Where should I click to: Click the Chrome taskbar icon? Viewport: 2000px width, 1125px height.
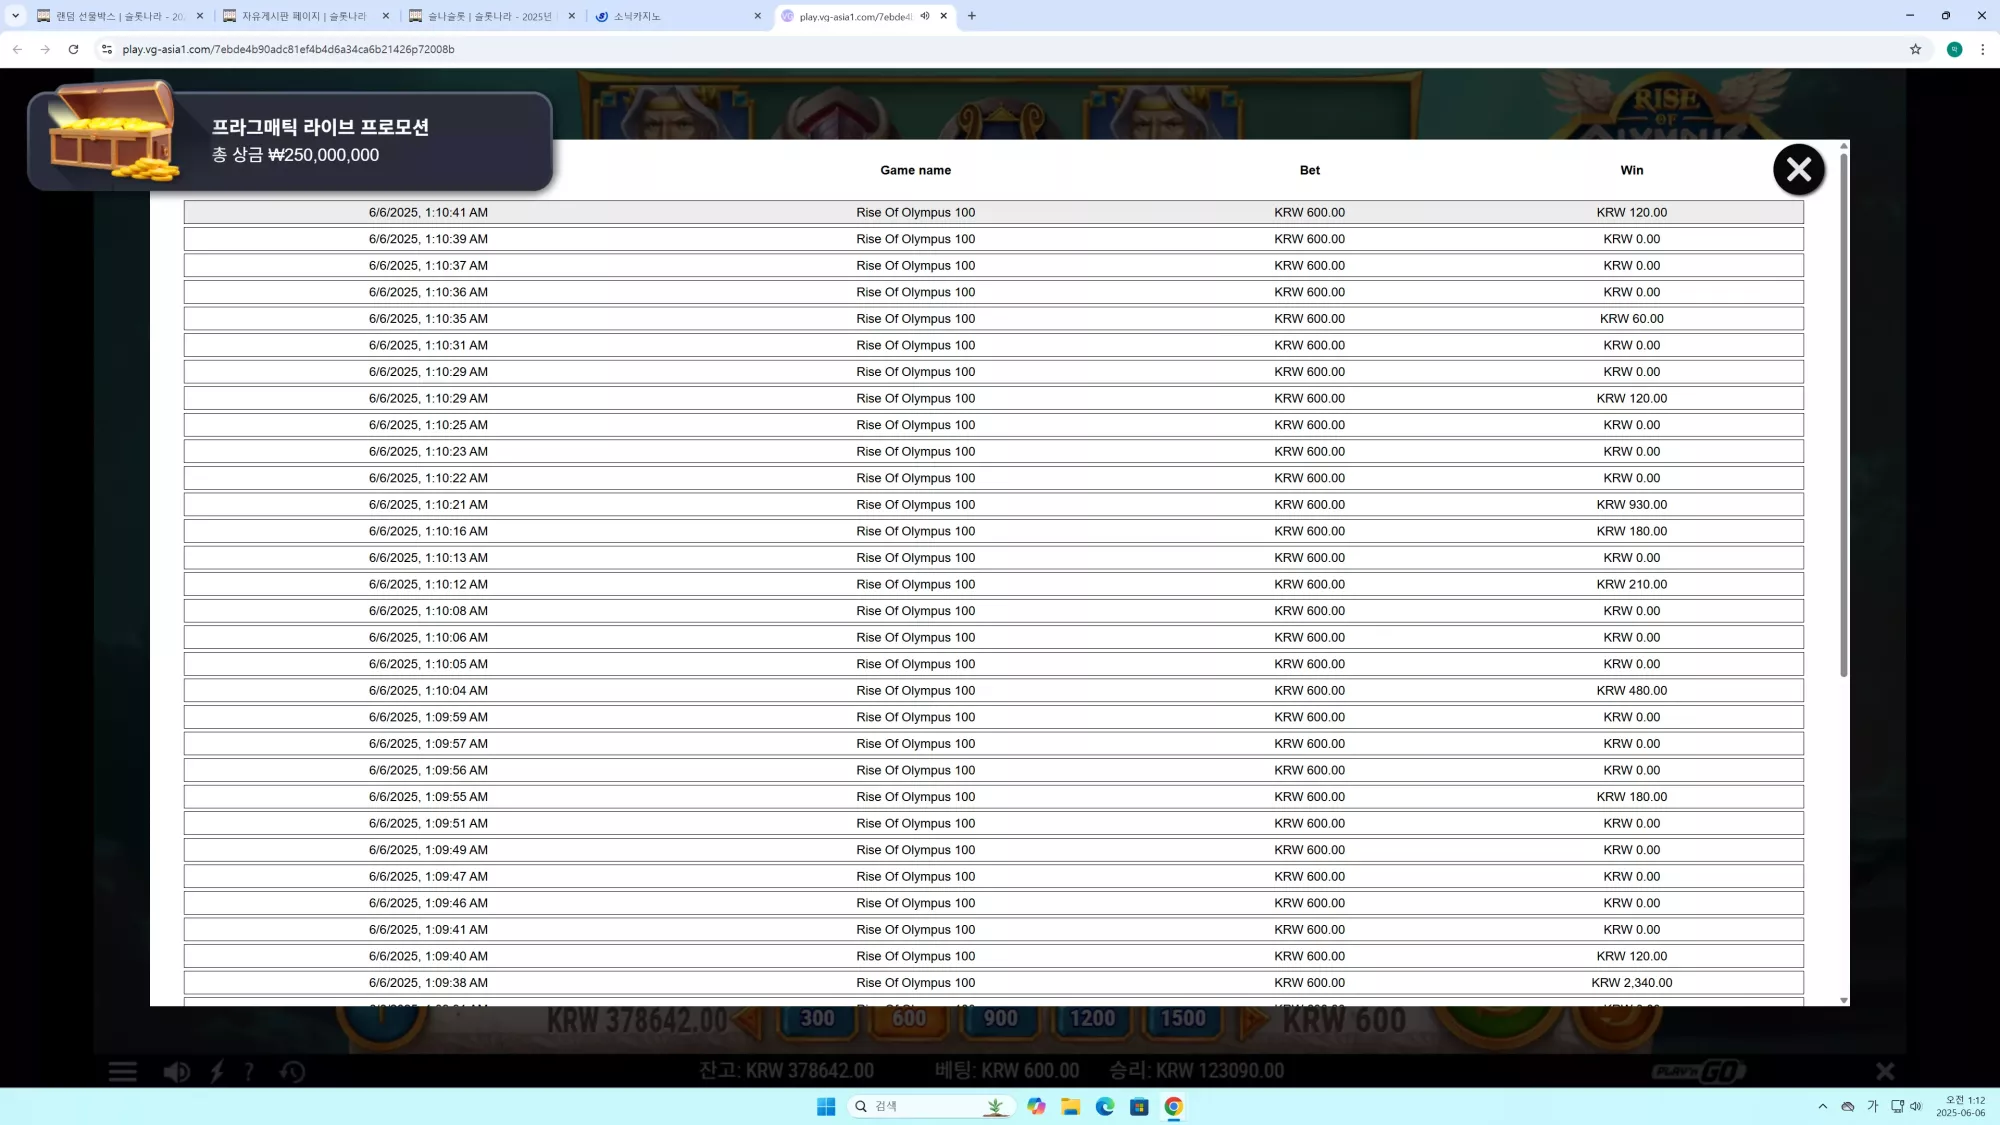[x=1173, y=1106]
